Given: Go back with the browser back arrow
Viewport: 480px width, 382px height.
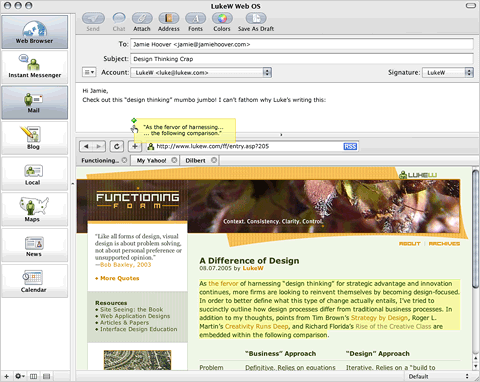Looking at the screenshot, I should click(86, 146).
